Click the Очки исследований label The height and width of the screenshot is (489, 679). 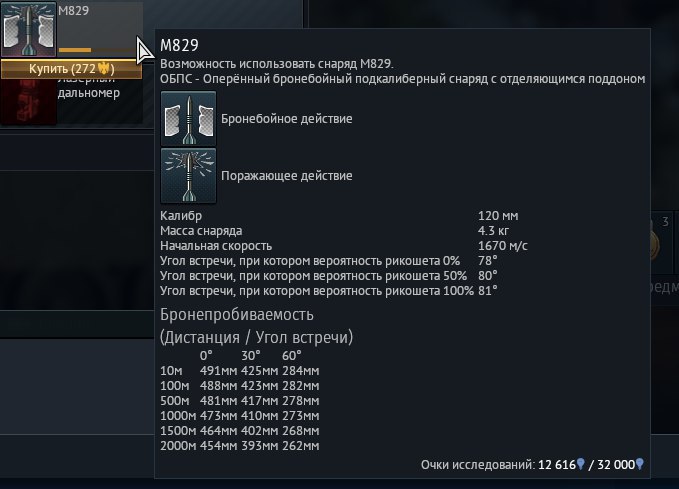pos(478,465)
